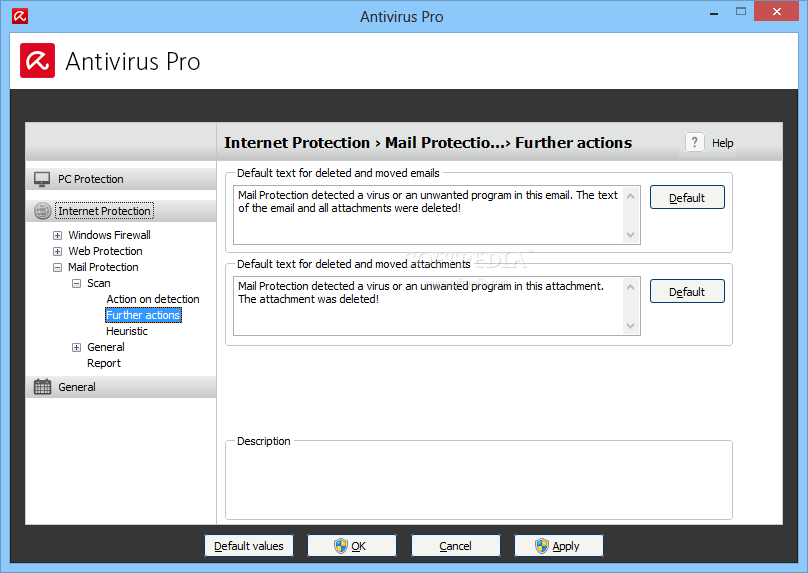
Task: Click the PC Protection monitor icon
Action: [42, 179]
